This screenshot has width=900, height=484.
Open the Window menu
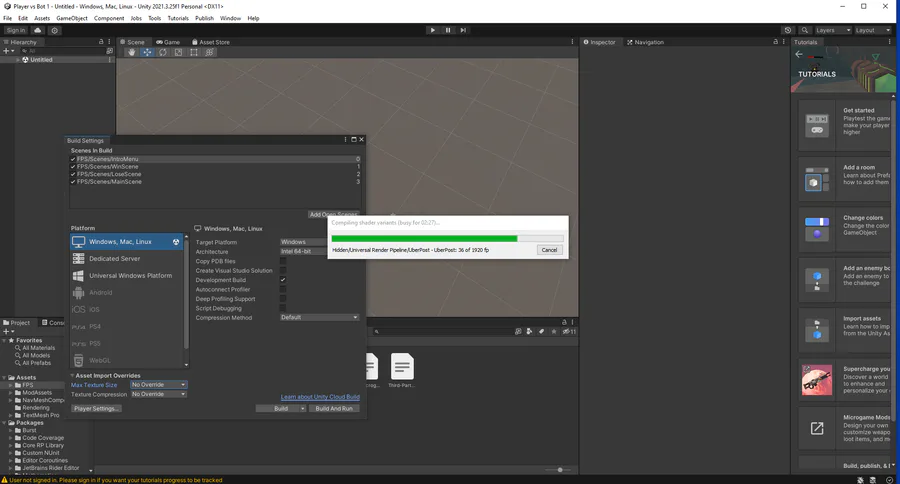coord(230,18)
